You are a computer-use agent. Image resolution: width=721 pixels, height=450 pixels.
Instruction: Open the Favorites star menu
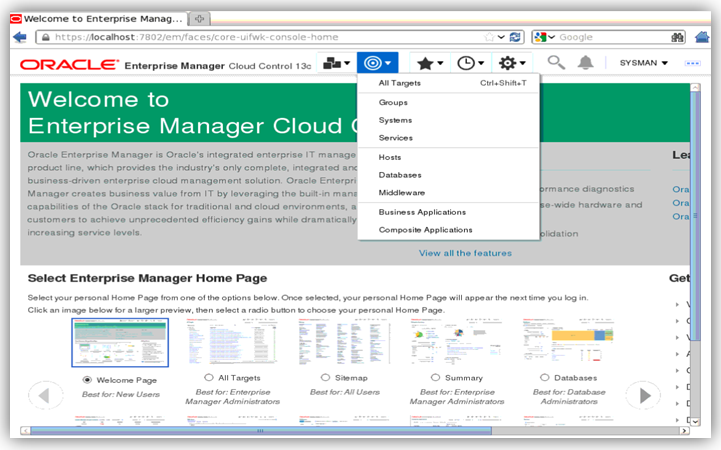429,63
